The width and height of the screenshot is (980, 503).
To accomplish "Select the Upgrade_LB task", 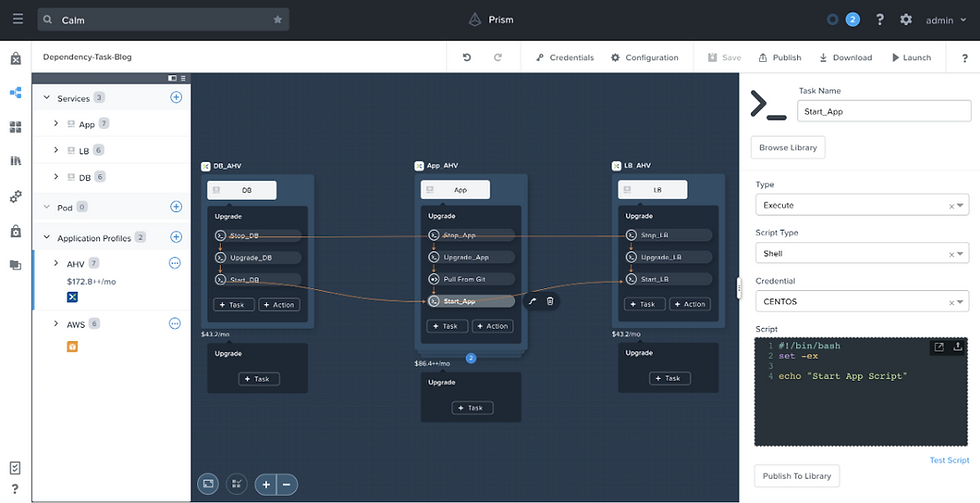I will pos(669,257).
